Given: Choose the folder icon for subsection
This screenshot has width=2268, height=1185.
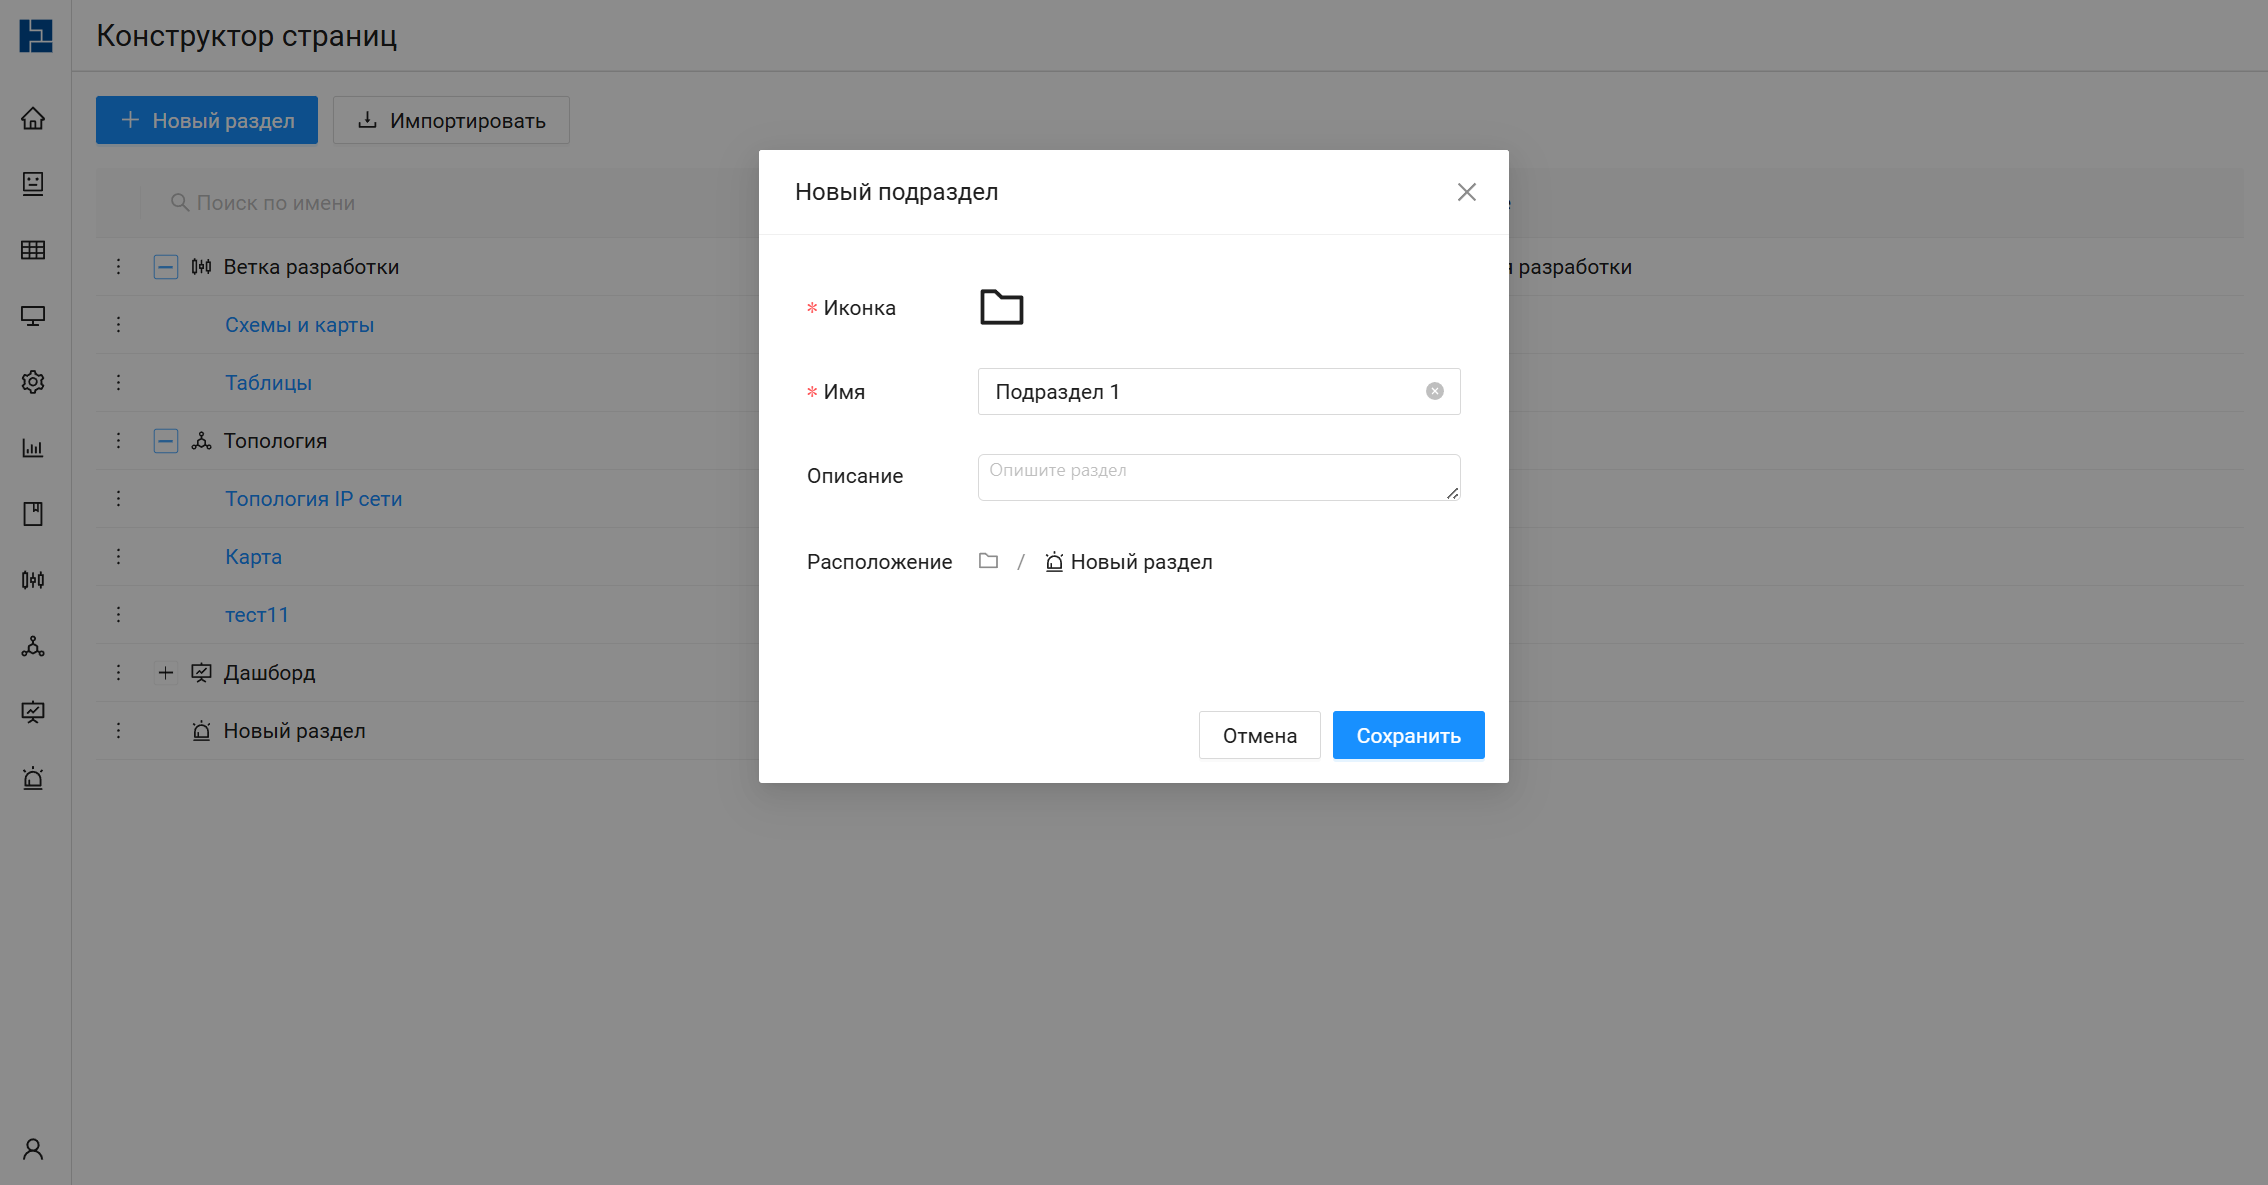Looking at the screenshot, I should click(1001, 307).
